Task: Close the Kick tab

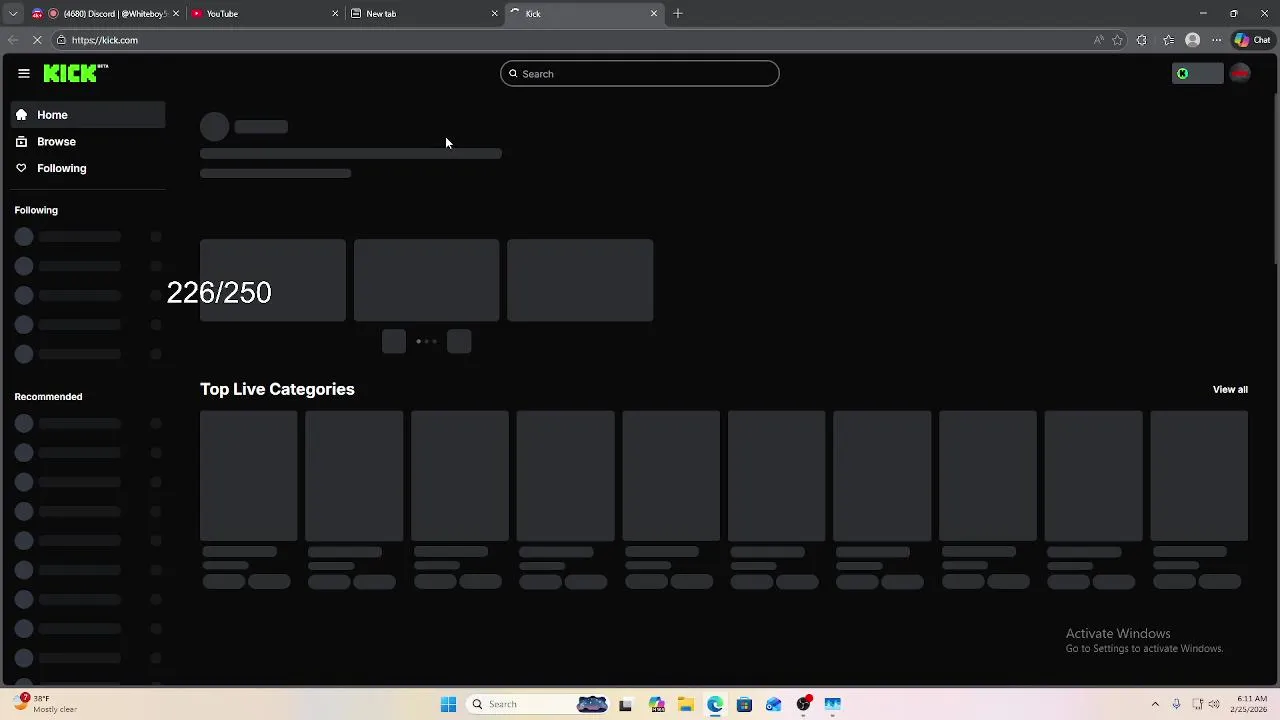Action: 654,14
